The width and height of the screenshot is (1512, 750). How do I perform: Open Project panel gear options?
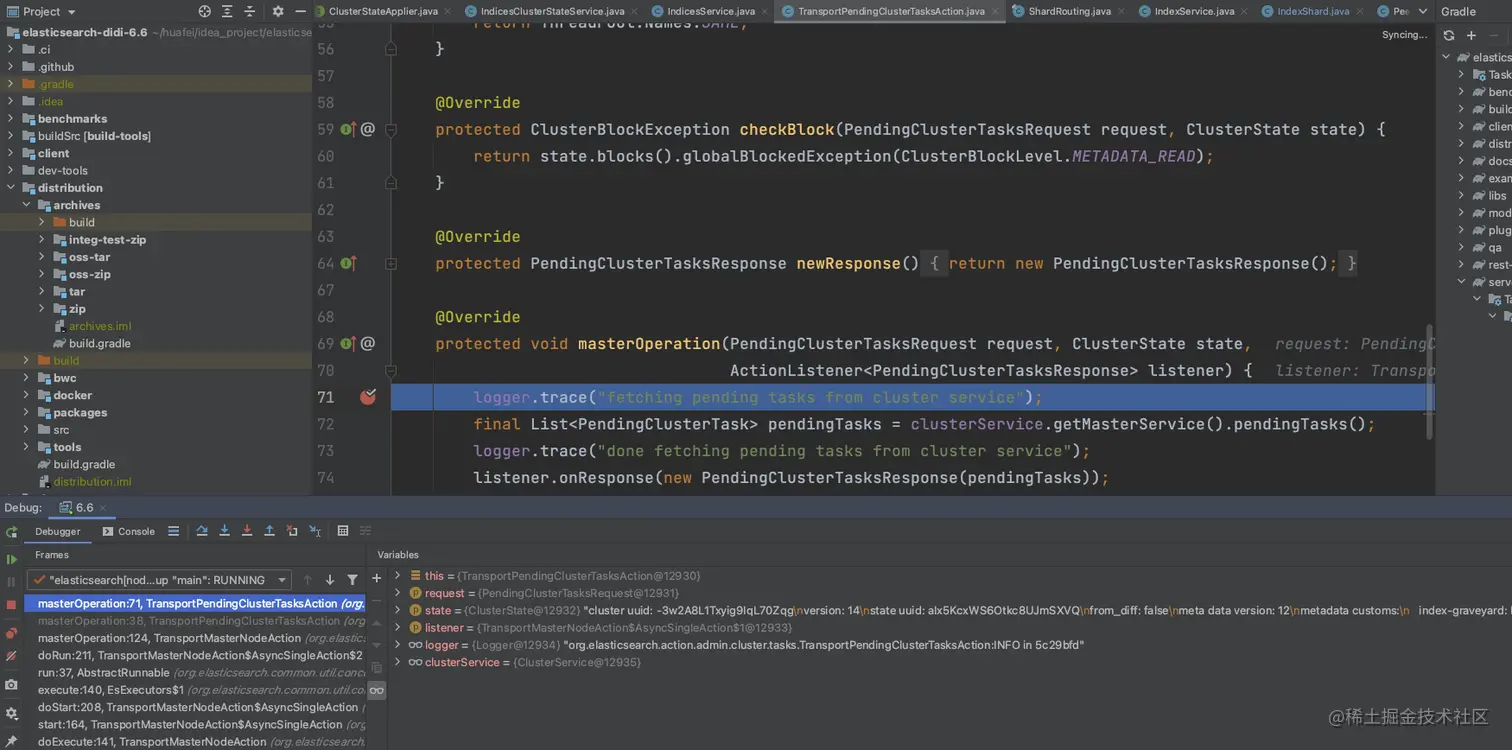pyautogui.click(x=278, y=11)
